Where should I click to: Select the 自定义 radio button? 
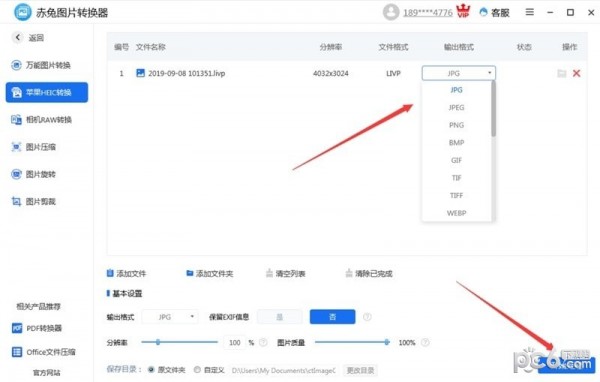click(197, 370)
